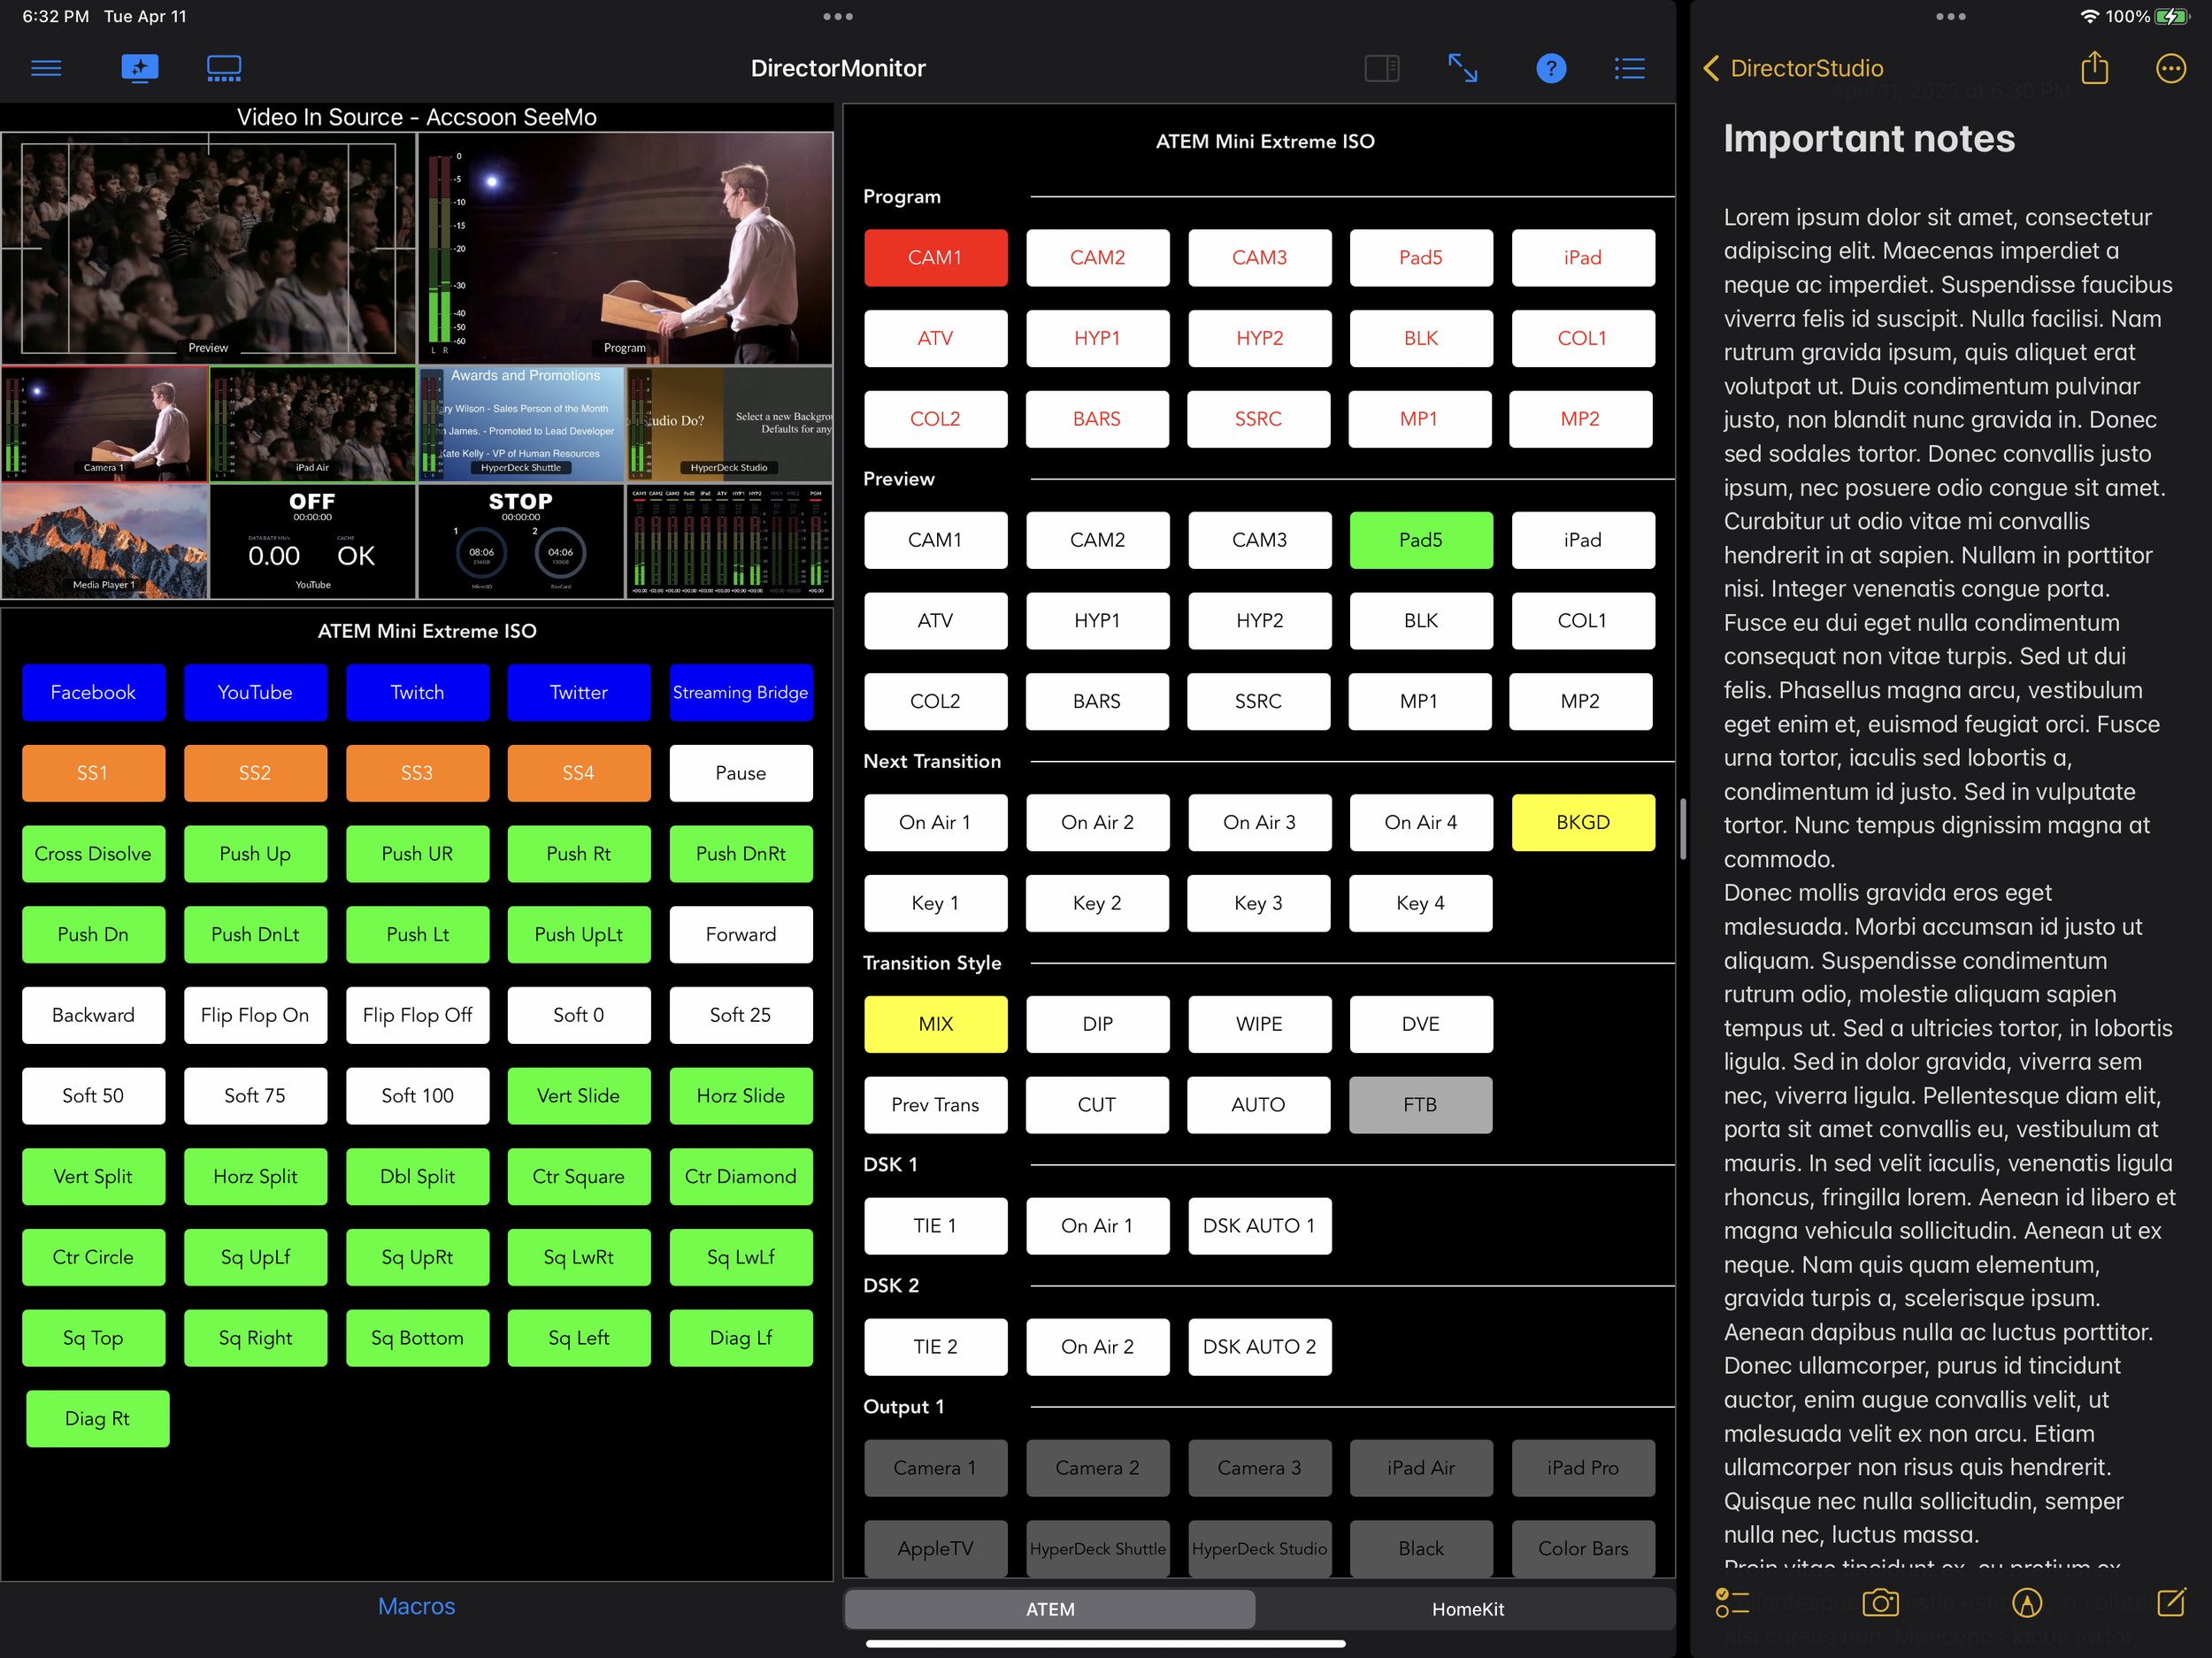Tap the multitasking dots above Notes

[1950, 16]
